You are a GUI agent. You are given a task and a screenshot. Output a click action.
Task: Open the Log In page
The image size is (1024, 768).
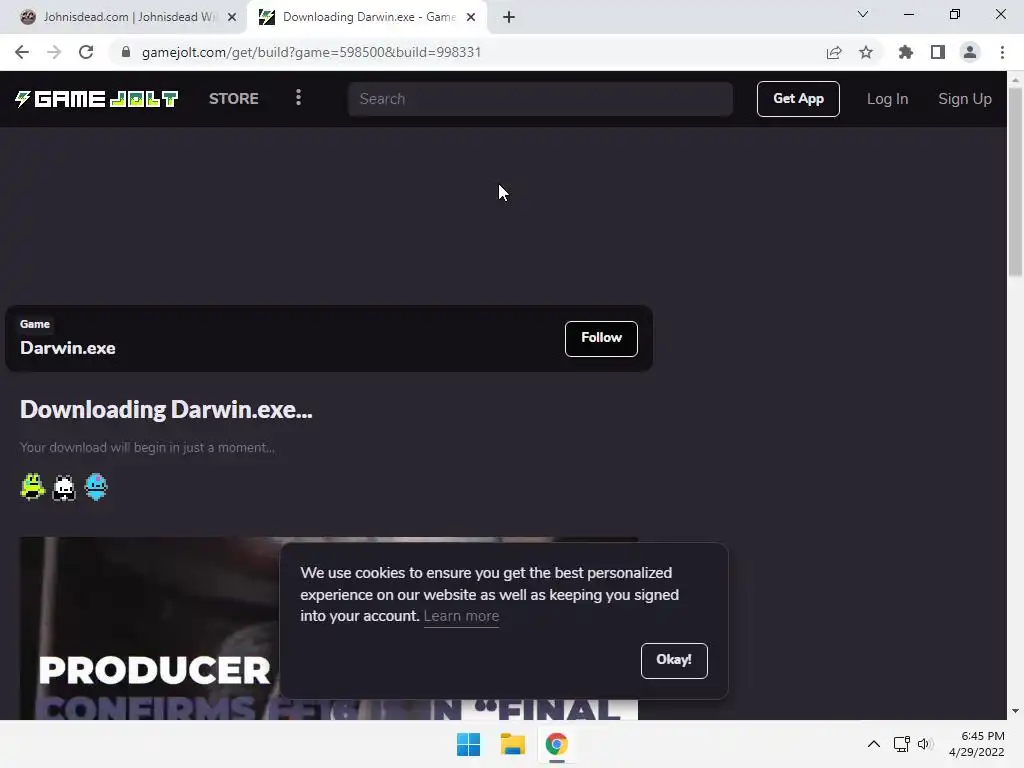pos(888,99)
